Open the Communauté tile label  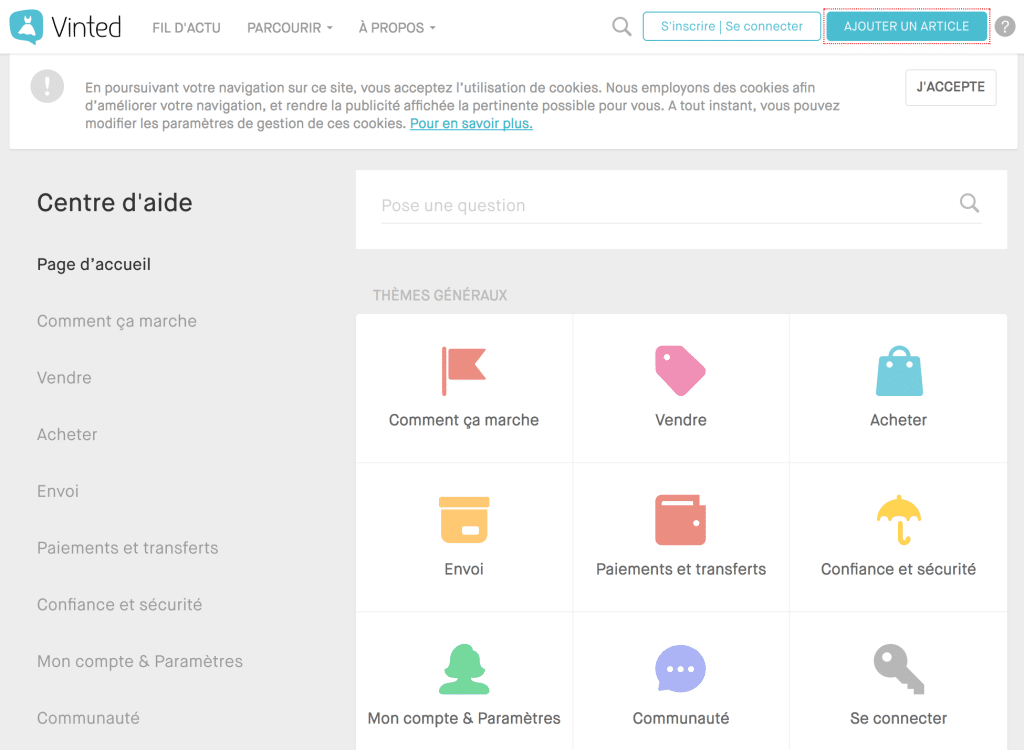680,719
